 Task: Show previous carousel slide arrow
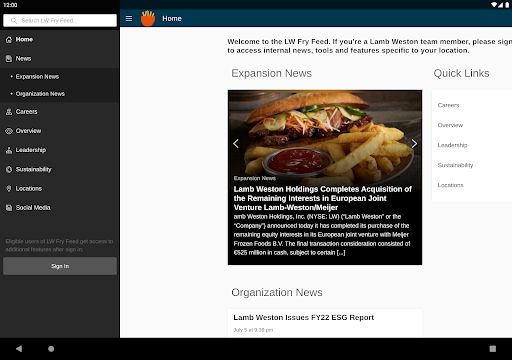pos(236,144)
